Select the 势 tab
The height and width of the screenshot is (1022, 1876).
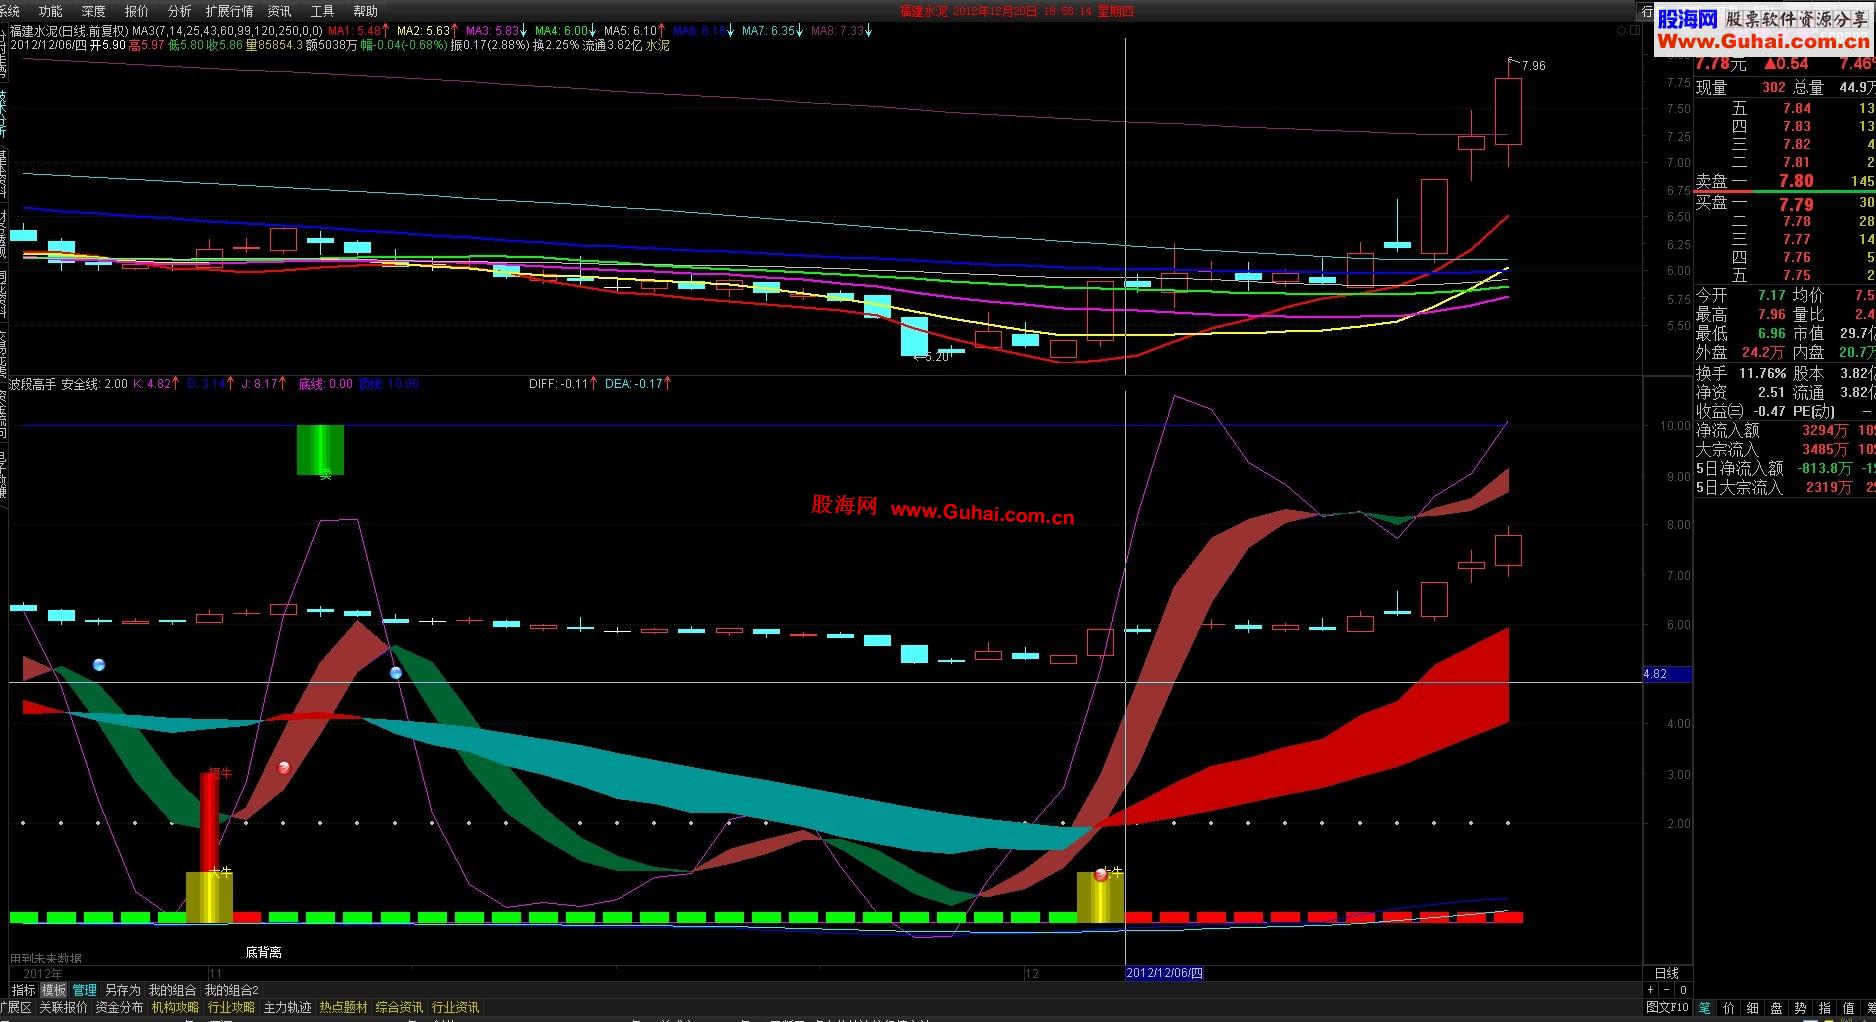click(1800, 1007)
